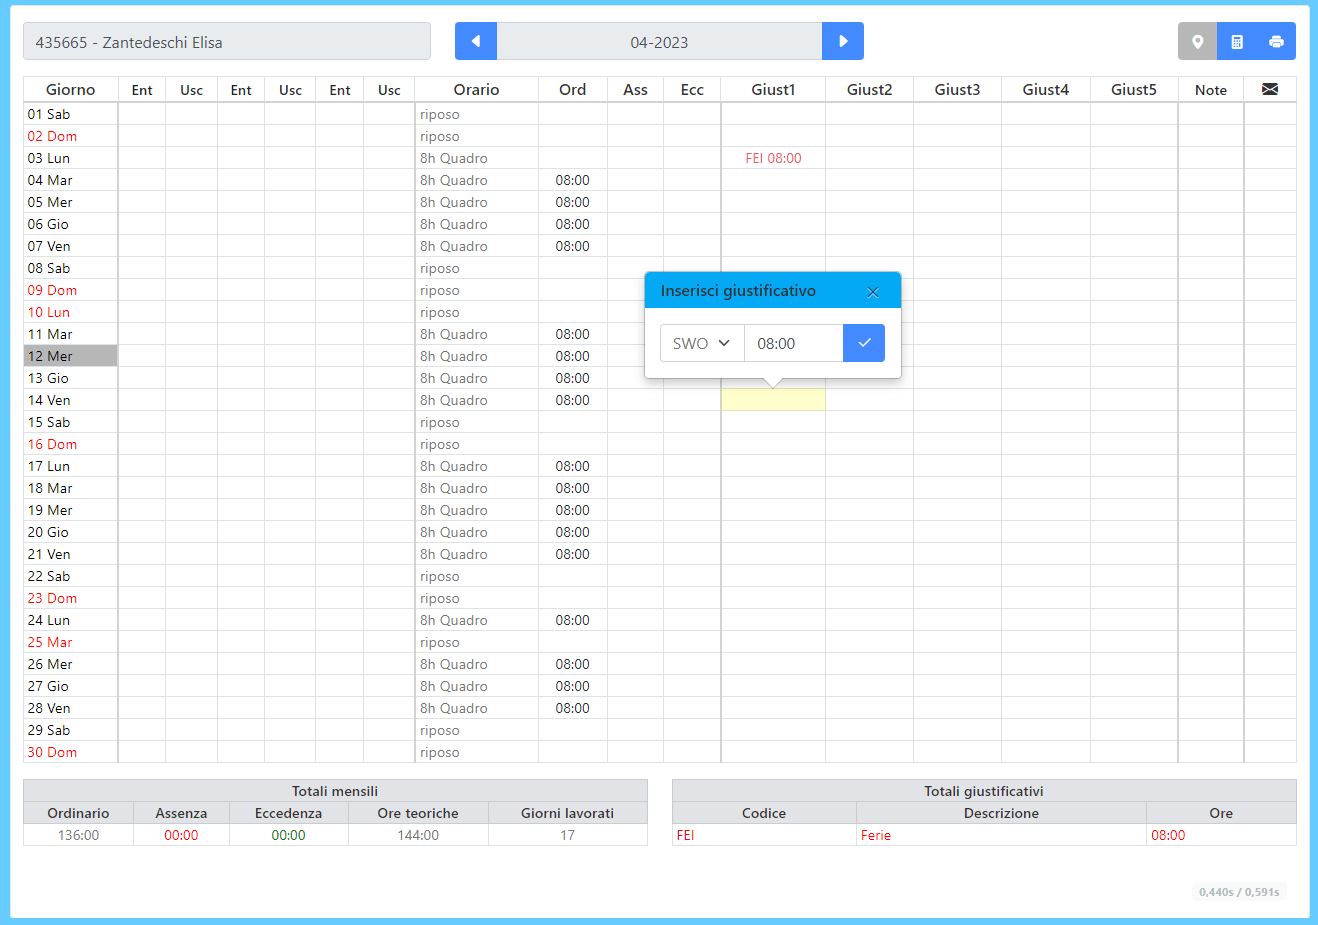This screenshot has height=925, width=1318.
Task: Confirm justification with checkmark button
Action: [x=864, y=343]
